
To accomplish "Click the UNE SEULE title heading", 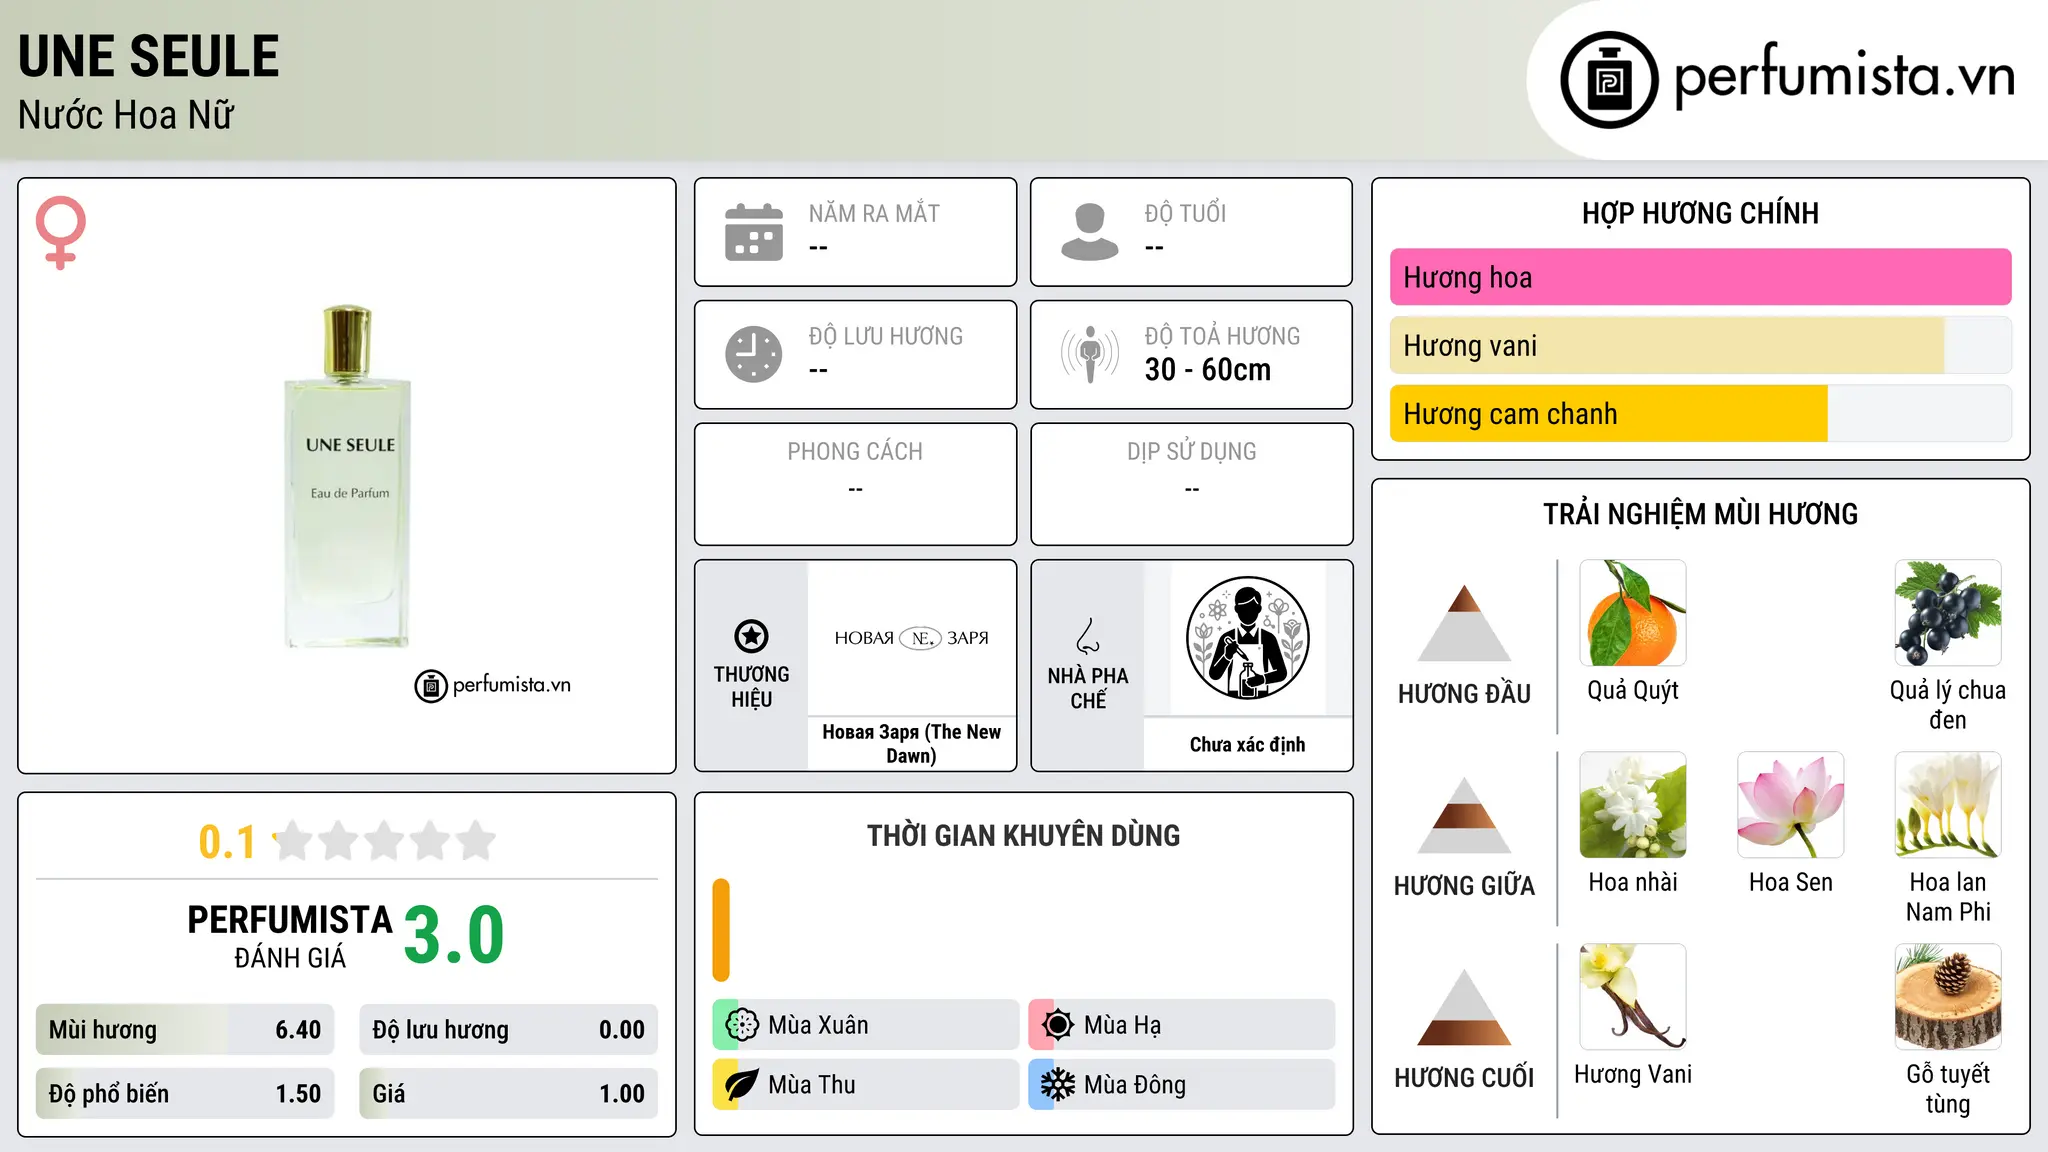I will coord(149,56).
